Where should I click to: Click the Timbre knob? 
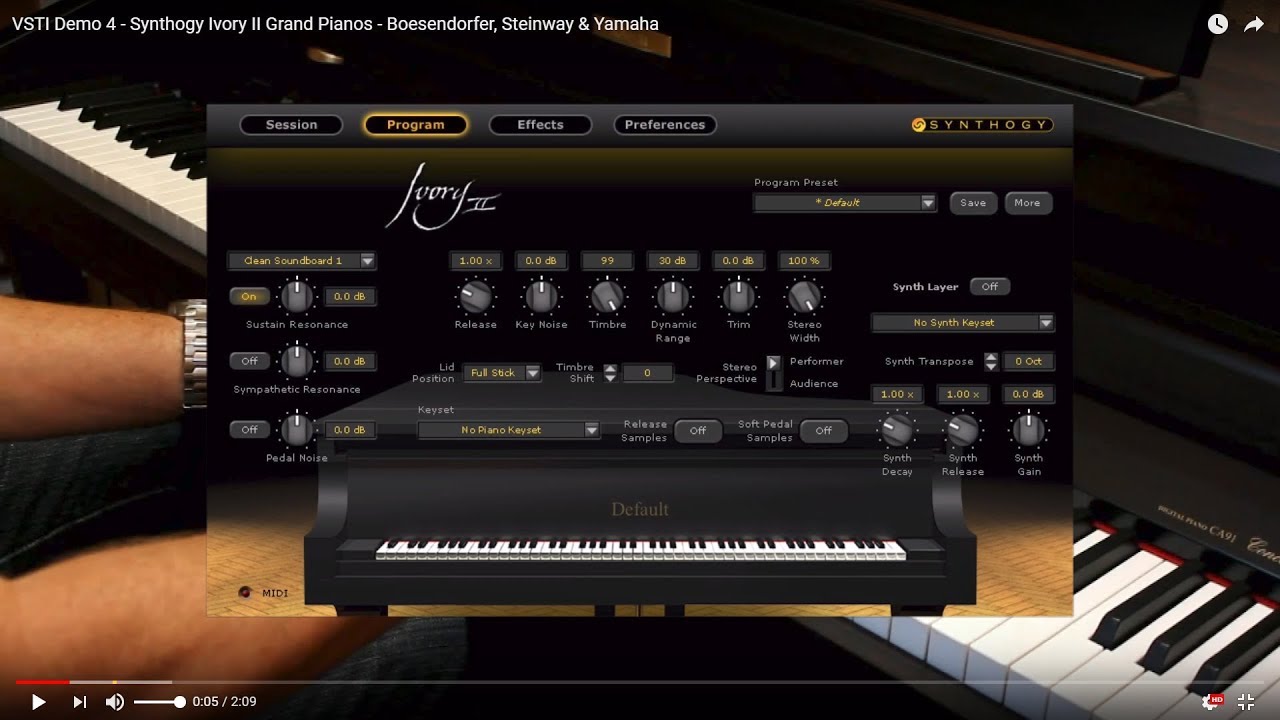pos(607,296)
